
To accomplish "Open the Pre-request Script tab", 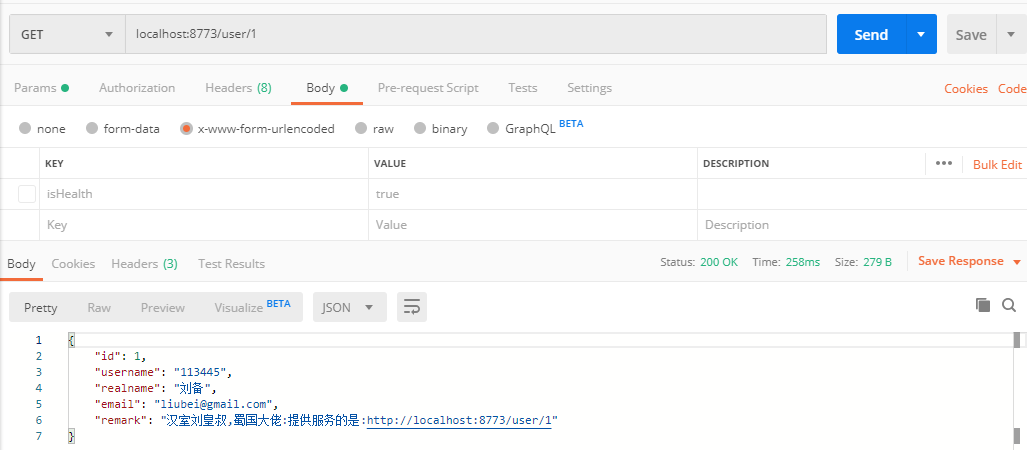I will (x=427, y=88).
